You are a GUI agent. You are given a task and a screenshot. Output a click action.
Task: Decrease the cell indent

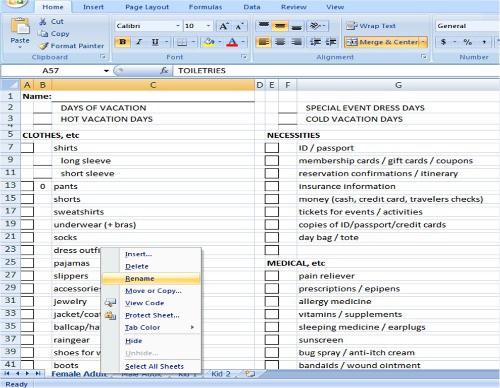point(315,42)
